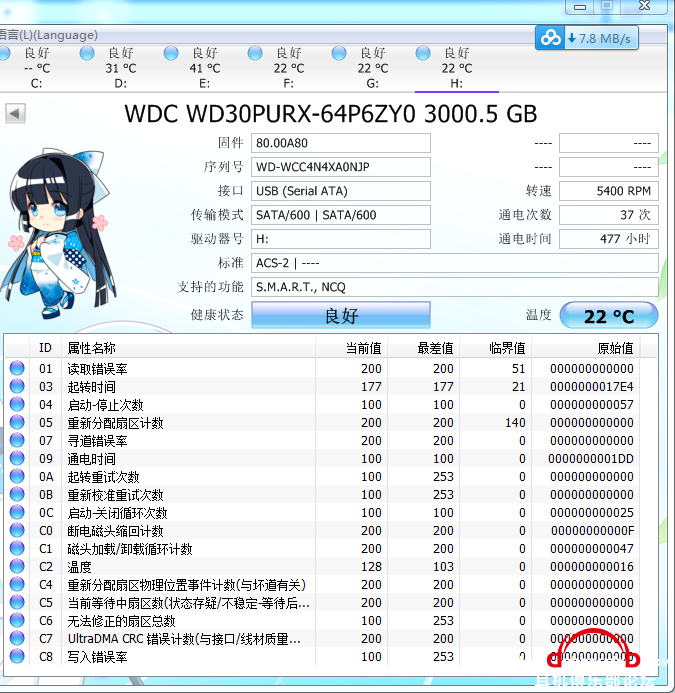Click the 当前值 column header
This screenshot has height=693, width=675.
click(x=351, y=348)
